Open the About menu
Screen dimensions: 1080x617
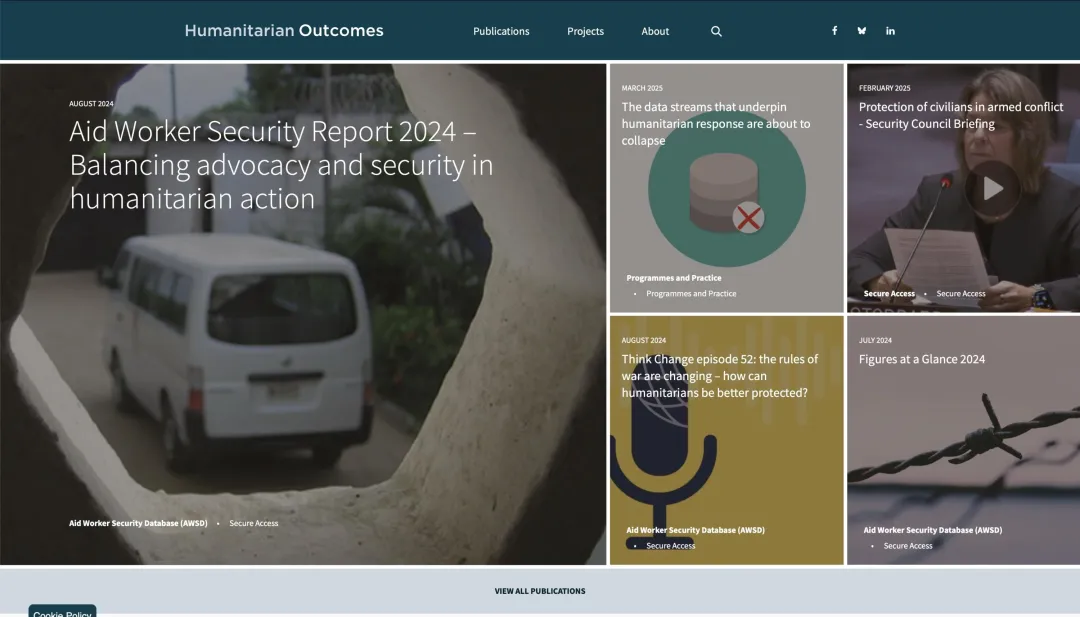pos(655,31)
